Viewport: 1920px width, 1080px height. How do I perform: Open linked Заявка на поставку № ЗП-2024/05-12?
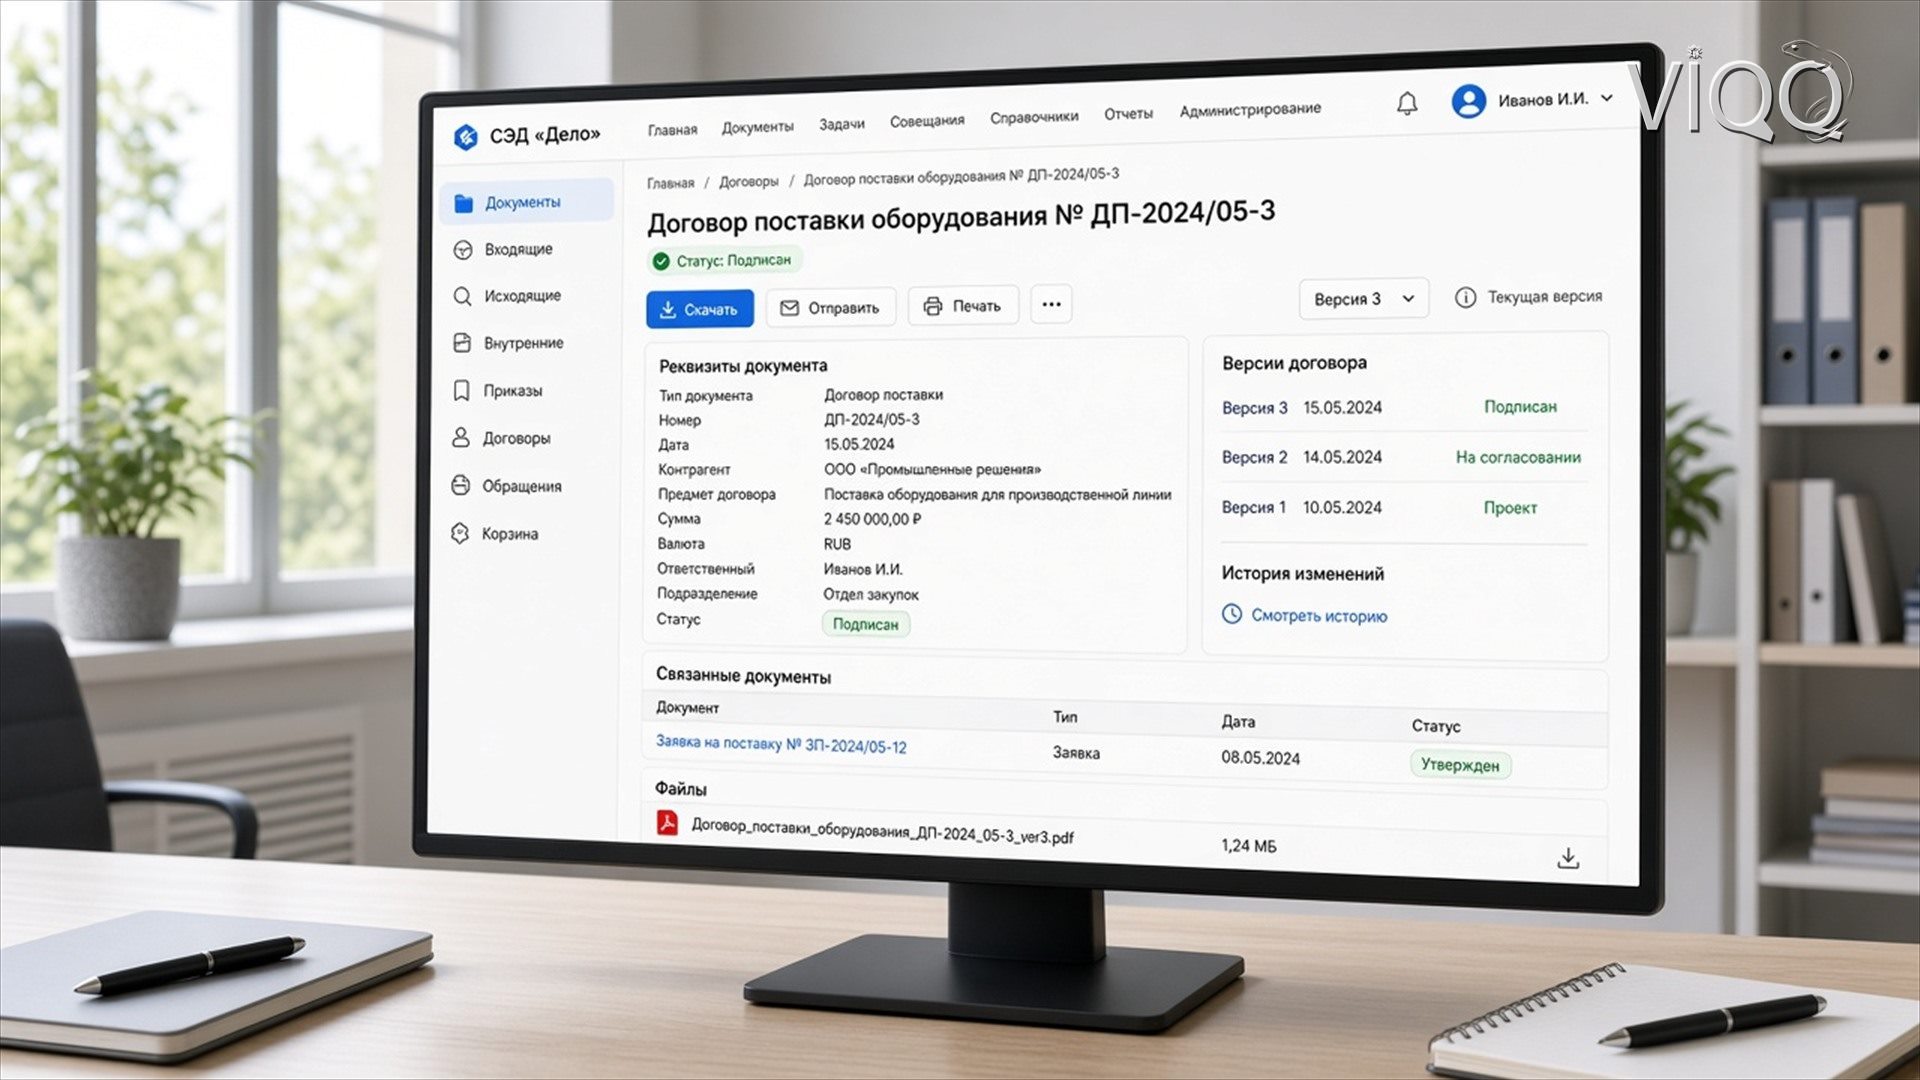tap(781, 744)
